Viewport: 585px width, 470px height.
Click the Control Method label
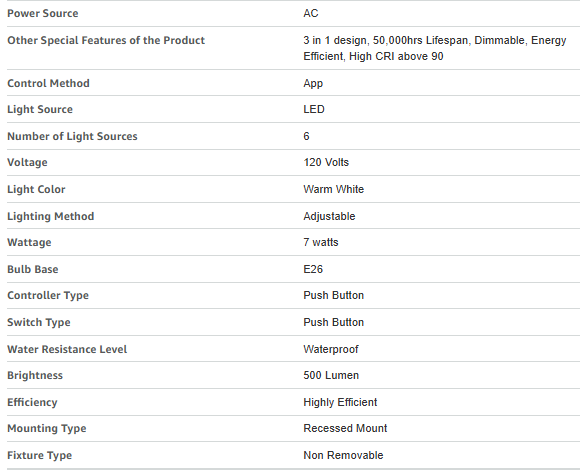click(x=49, y=83)
